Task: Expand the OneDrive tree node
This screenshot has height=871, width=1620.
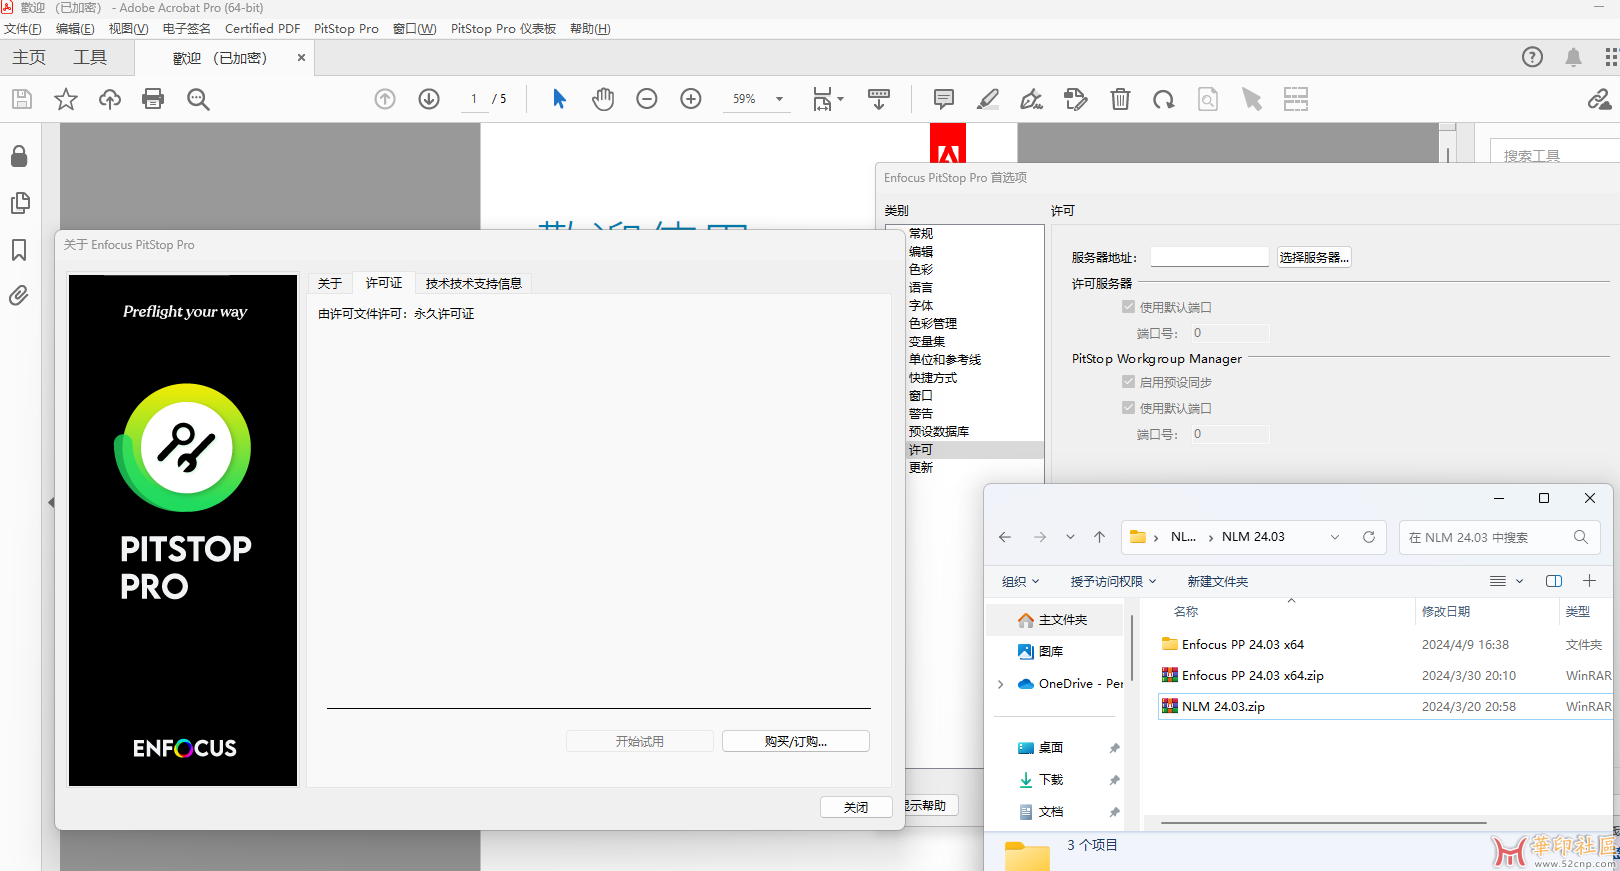Action: tap(1001, 684)
